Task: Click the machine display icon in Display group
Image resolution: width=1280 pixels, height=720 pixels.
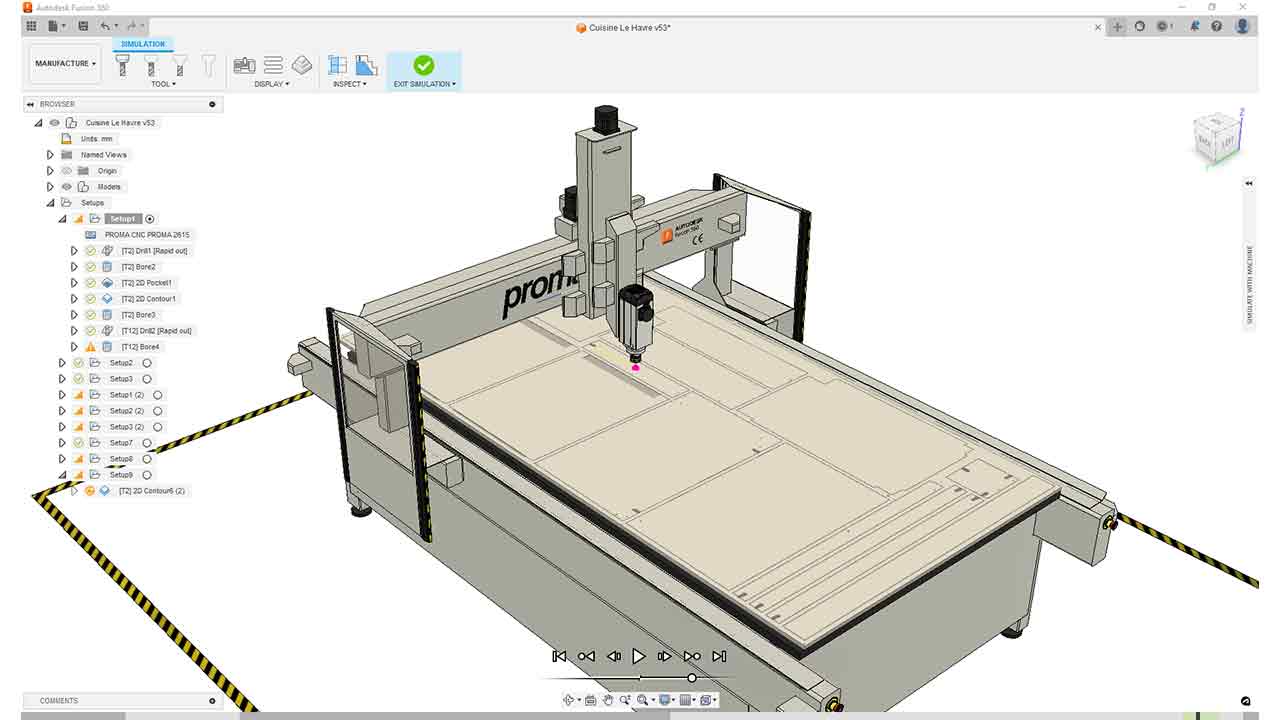Action: (x=244, y=66)
